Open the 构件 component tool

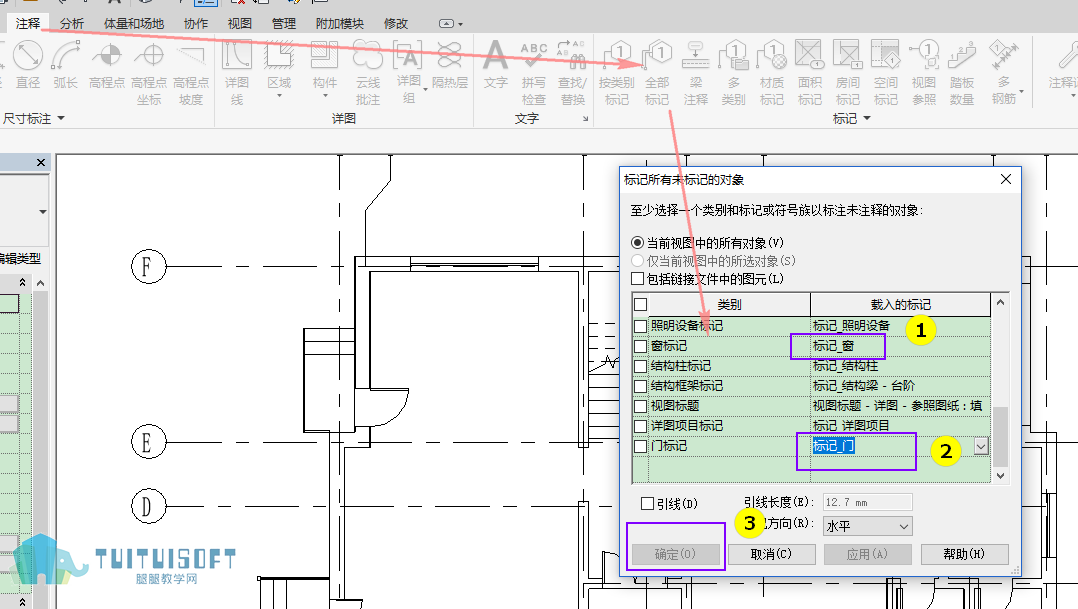tap(324, 69)
